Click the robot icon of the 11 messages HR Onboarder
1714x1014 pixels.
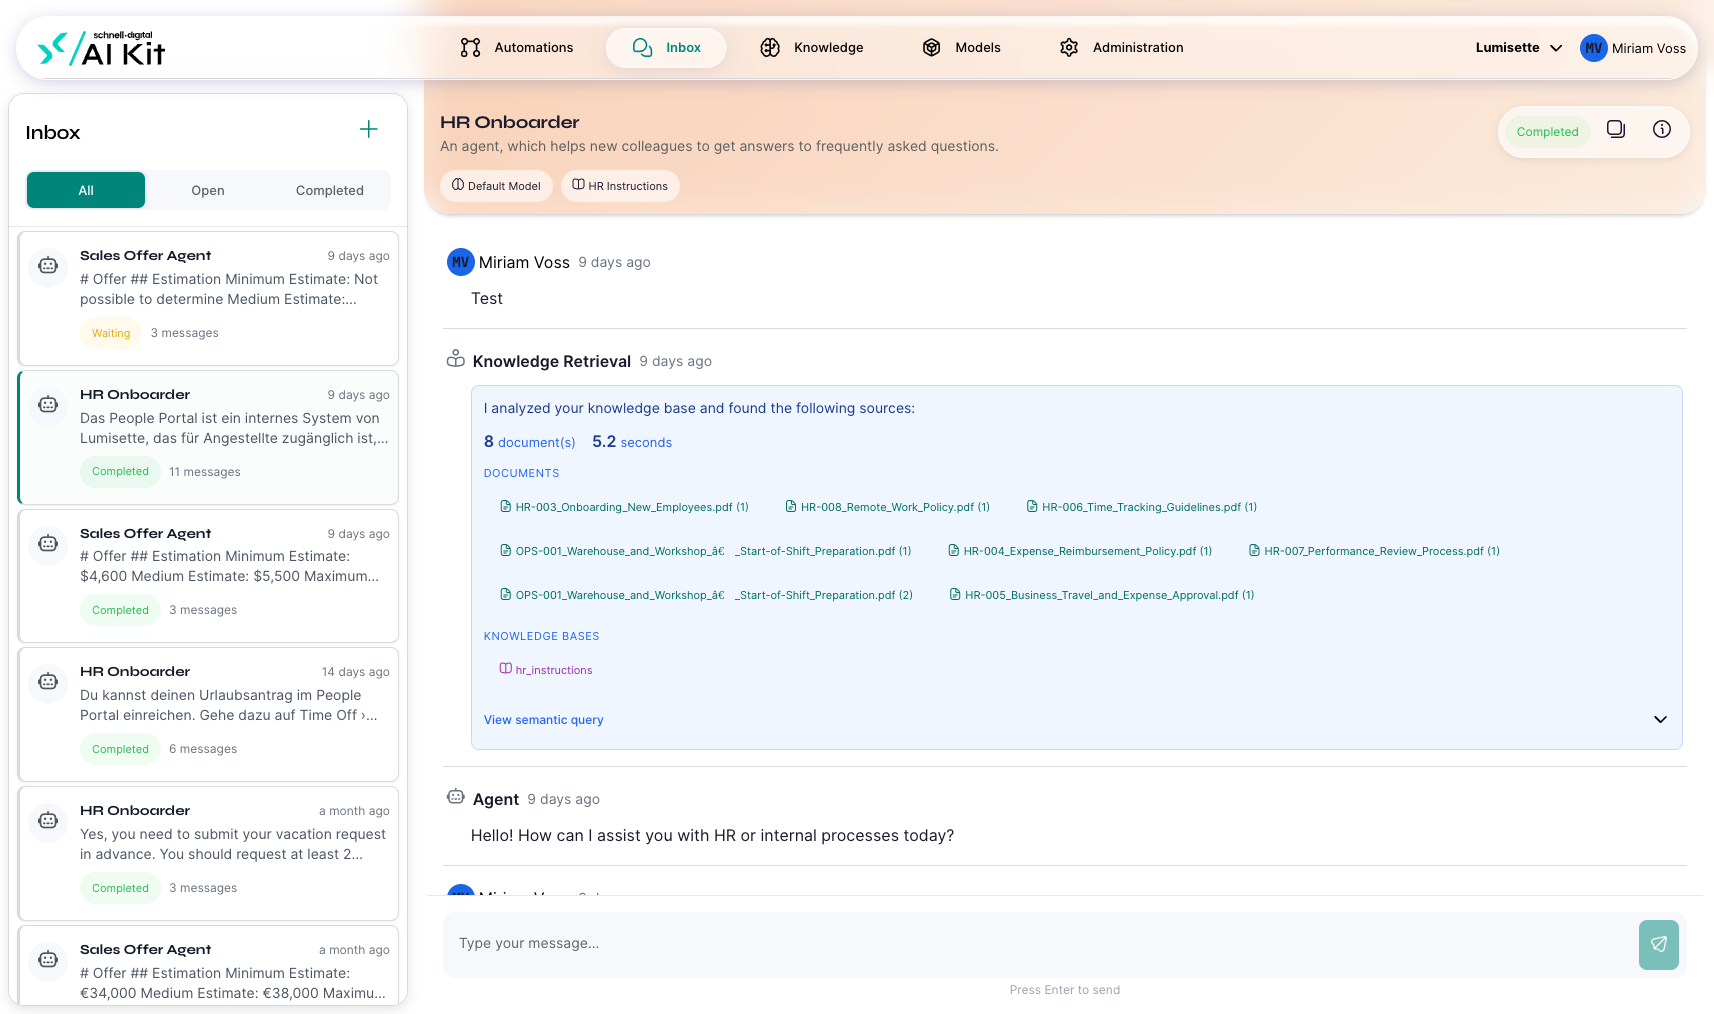pos(48,405)
